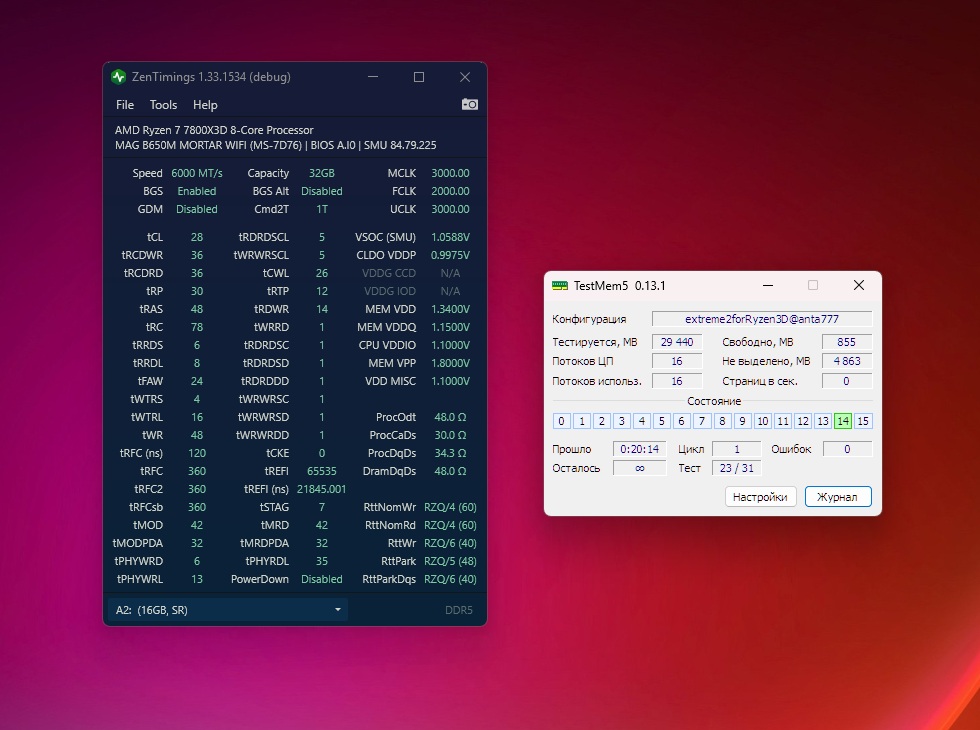Expand the A2: (16GB, SR) module dropdown
980x730 pixels.
(228, 610)
